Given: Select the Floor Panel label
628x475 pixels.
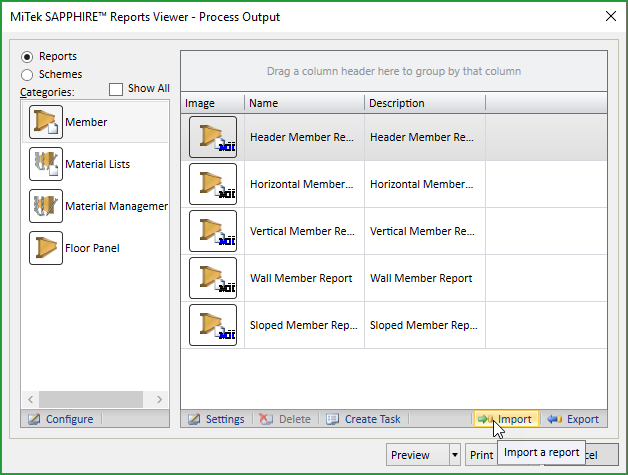Looking at the screenshot, I should point(92,248).
